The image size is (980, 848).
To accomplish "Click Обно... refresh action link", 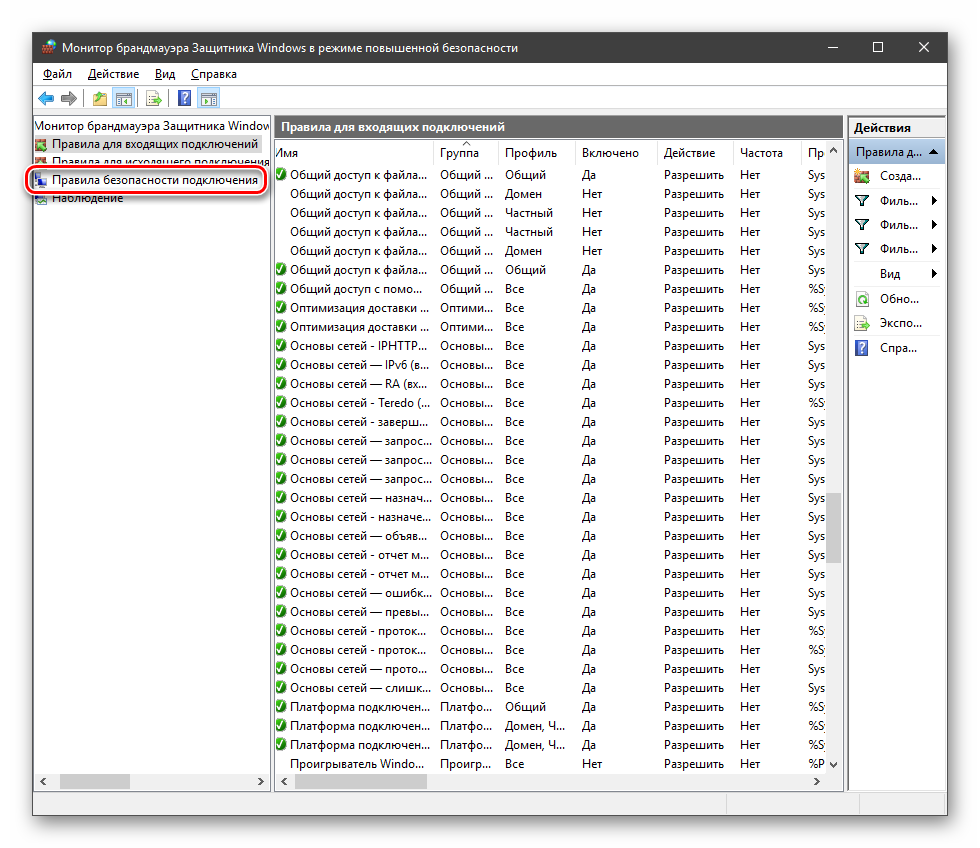I will [899, 299].
